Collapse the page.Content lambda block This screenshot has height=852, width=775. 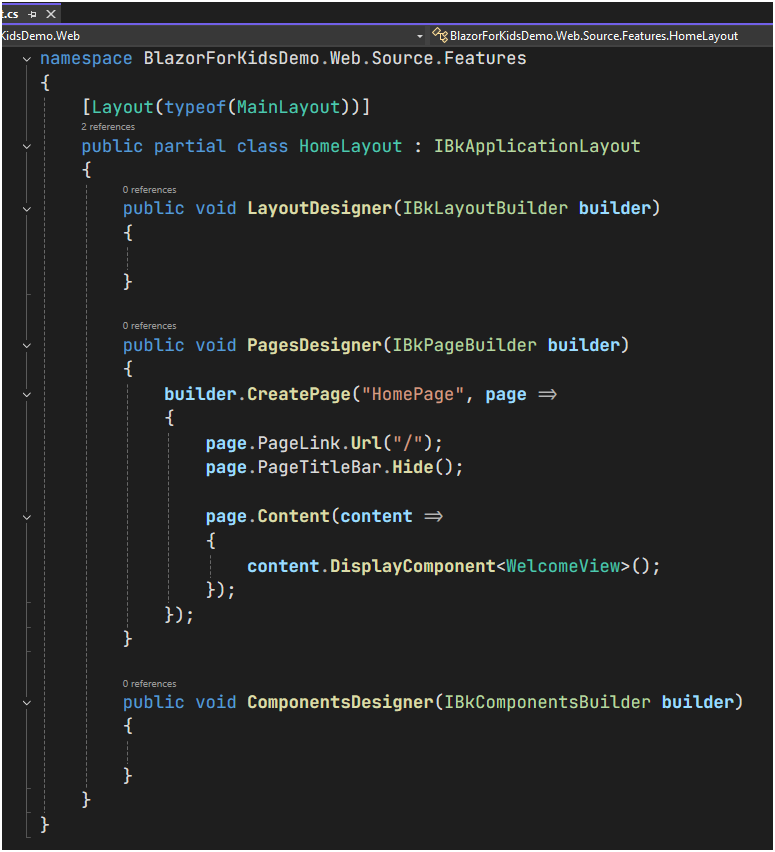click(x=26, y=517)
